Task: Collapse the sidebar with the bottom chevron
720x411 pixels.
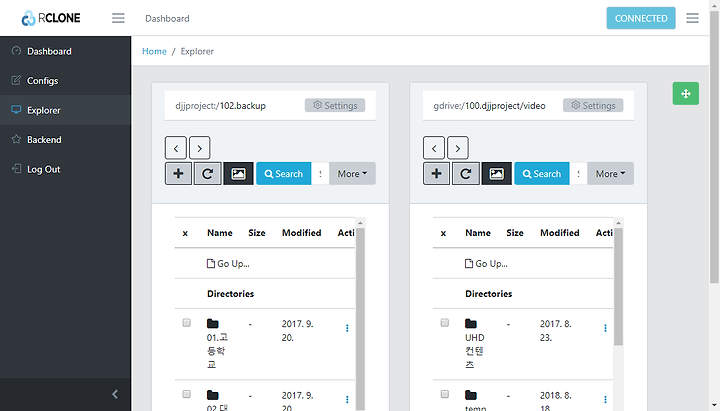Action: point(115,394)
